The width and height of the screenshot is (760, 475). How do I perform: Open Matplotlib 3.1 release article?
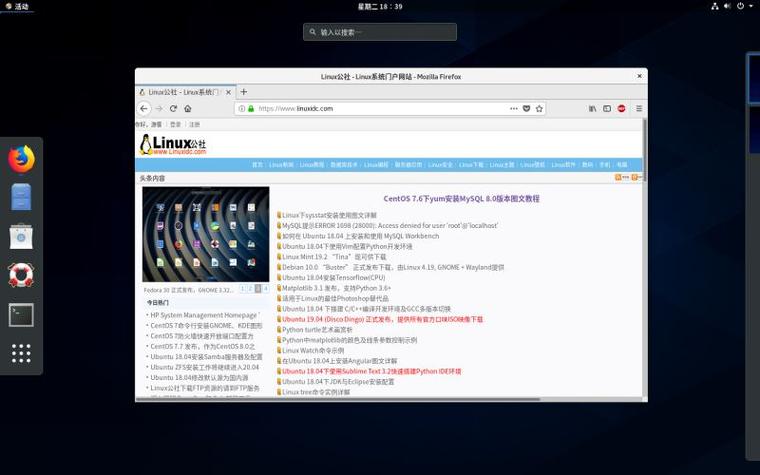pyautogui.click(x=336, y=288)
